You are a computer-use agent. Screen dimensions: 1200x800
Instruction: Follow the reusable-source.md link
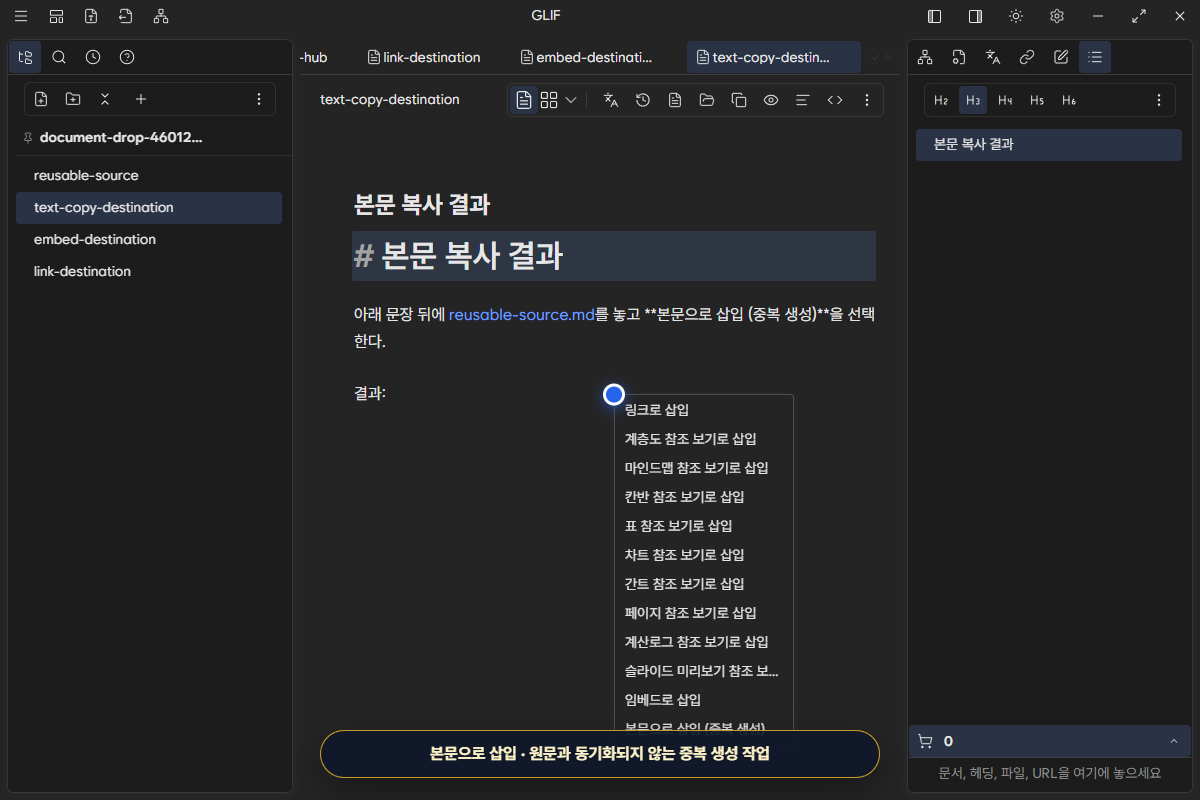click(522, 314)
